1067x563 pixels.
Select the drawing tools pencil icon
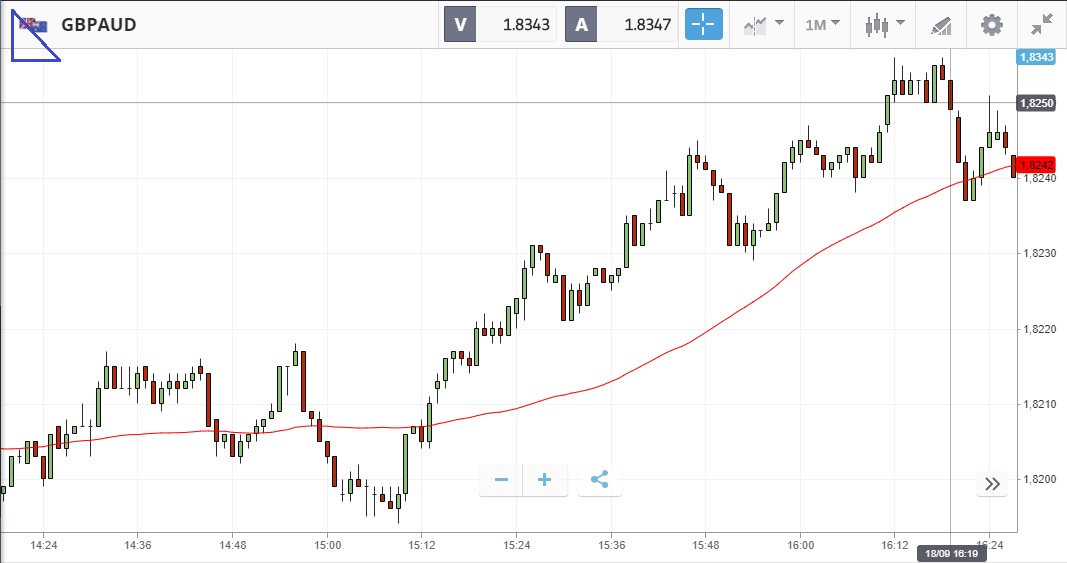(x=941, y=24)
